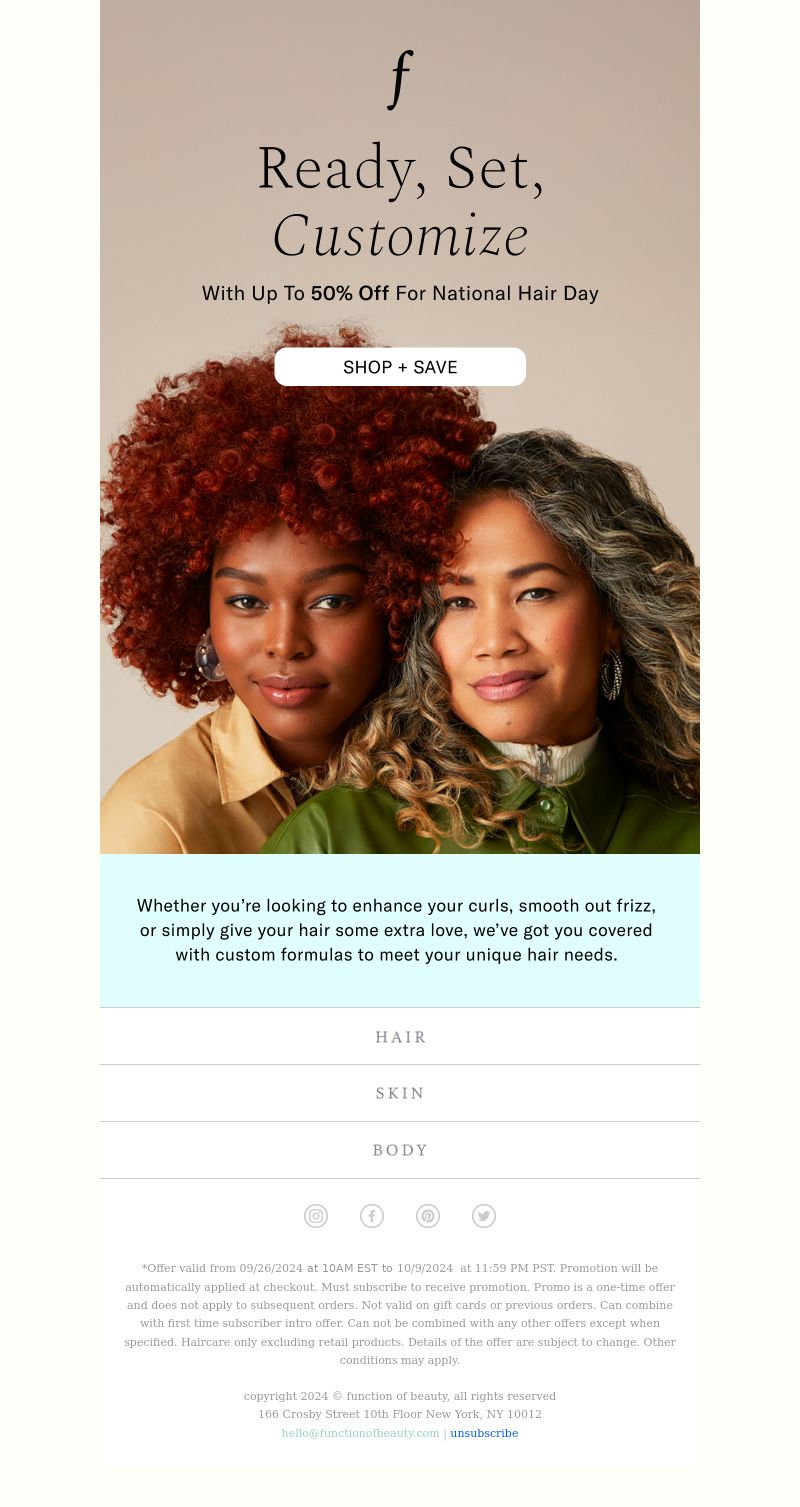Select the BODY category row
This screenshot has width=800, height=1507.
click(400, 1150)
